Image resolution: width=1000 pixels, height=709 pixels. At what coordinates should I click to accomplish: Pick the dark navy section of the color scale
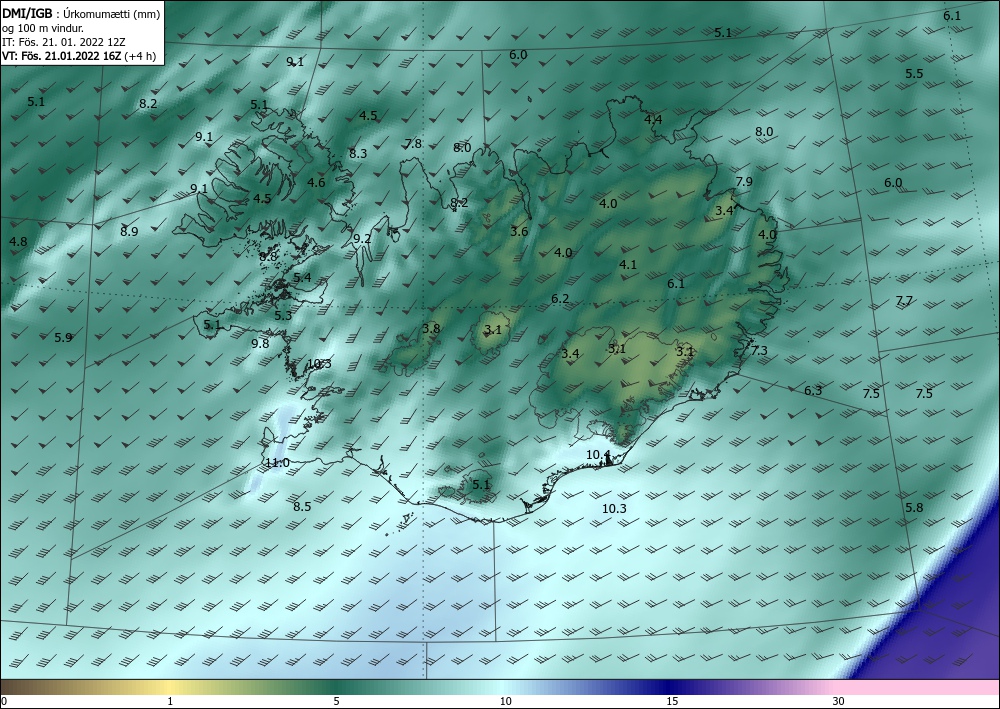(x=670, y=687)
